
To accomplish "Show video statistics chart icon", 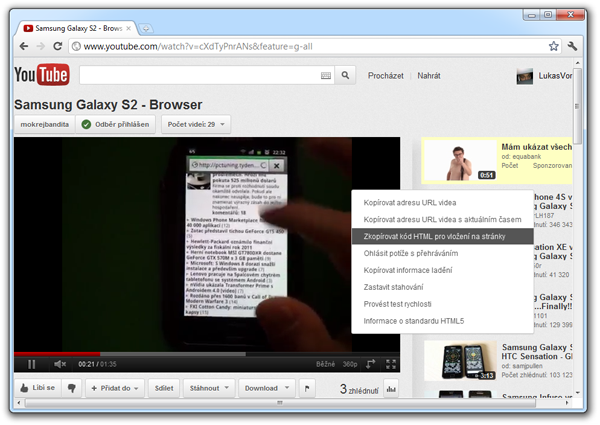I will 391,389.
